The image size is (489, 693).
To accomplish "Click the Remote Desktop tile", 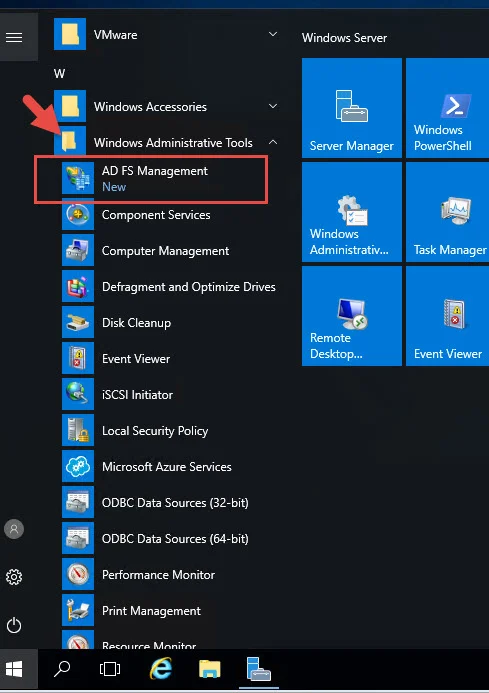I will click(x=351, y=316).
